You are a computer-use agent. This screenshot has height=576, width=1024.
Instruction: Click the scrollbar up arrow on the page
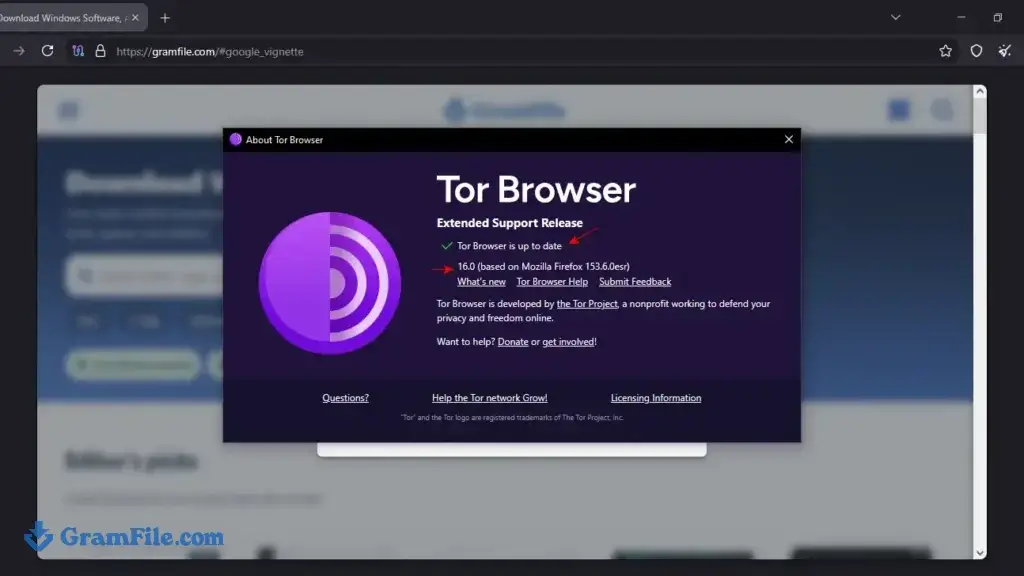[980, 92]
